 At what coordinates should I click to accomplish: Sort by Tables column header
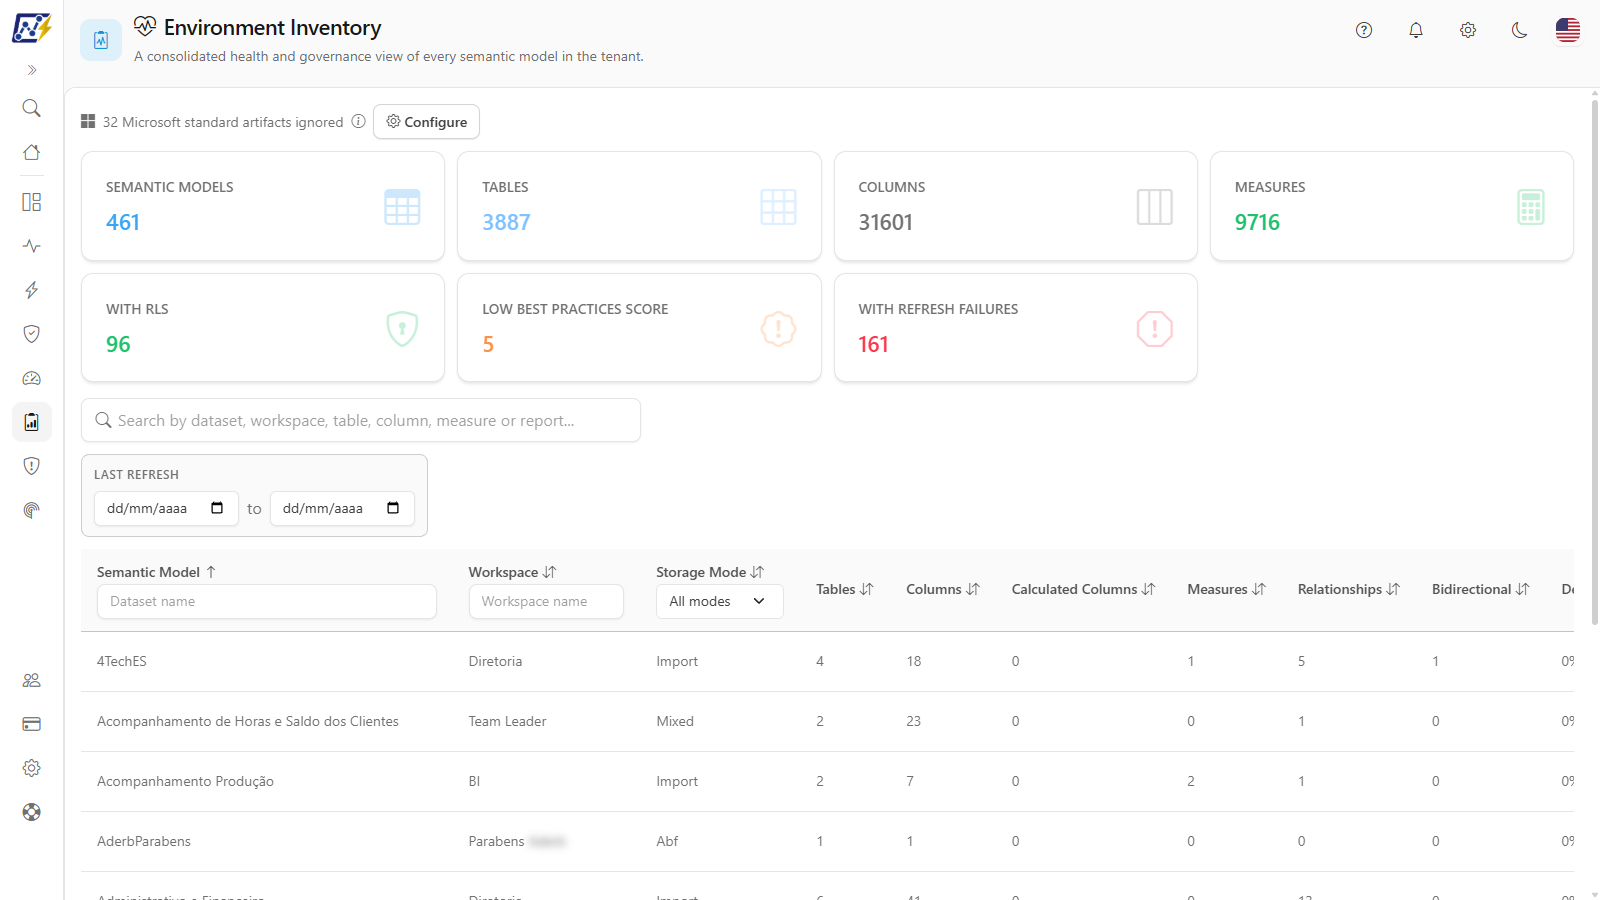pos(845,589)
